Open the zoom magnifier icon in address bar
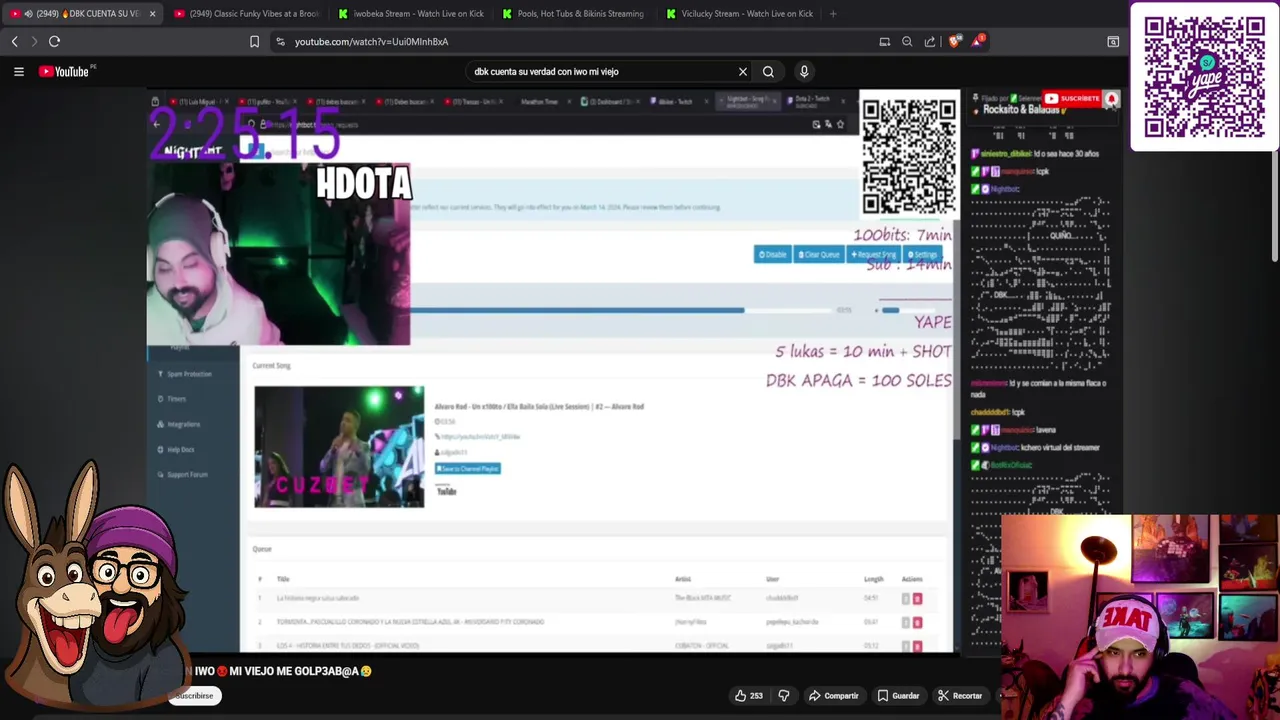Screen dimensions: 1280x720 (907, 41)
